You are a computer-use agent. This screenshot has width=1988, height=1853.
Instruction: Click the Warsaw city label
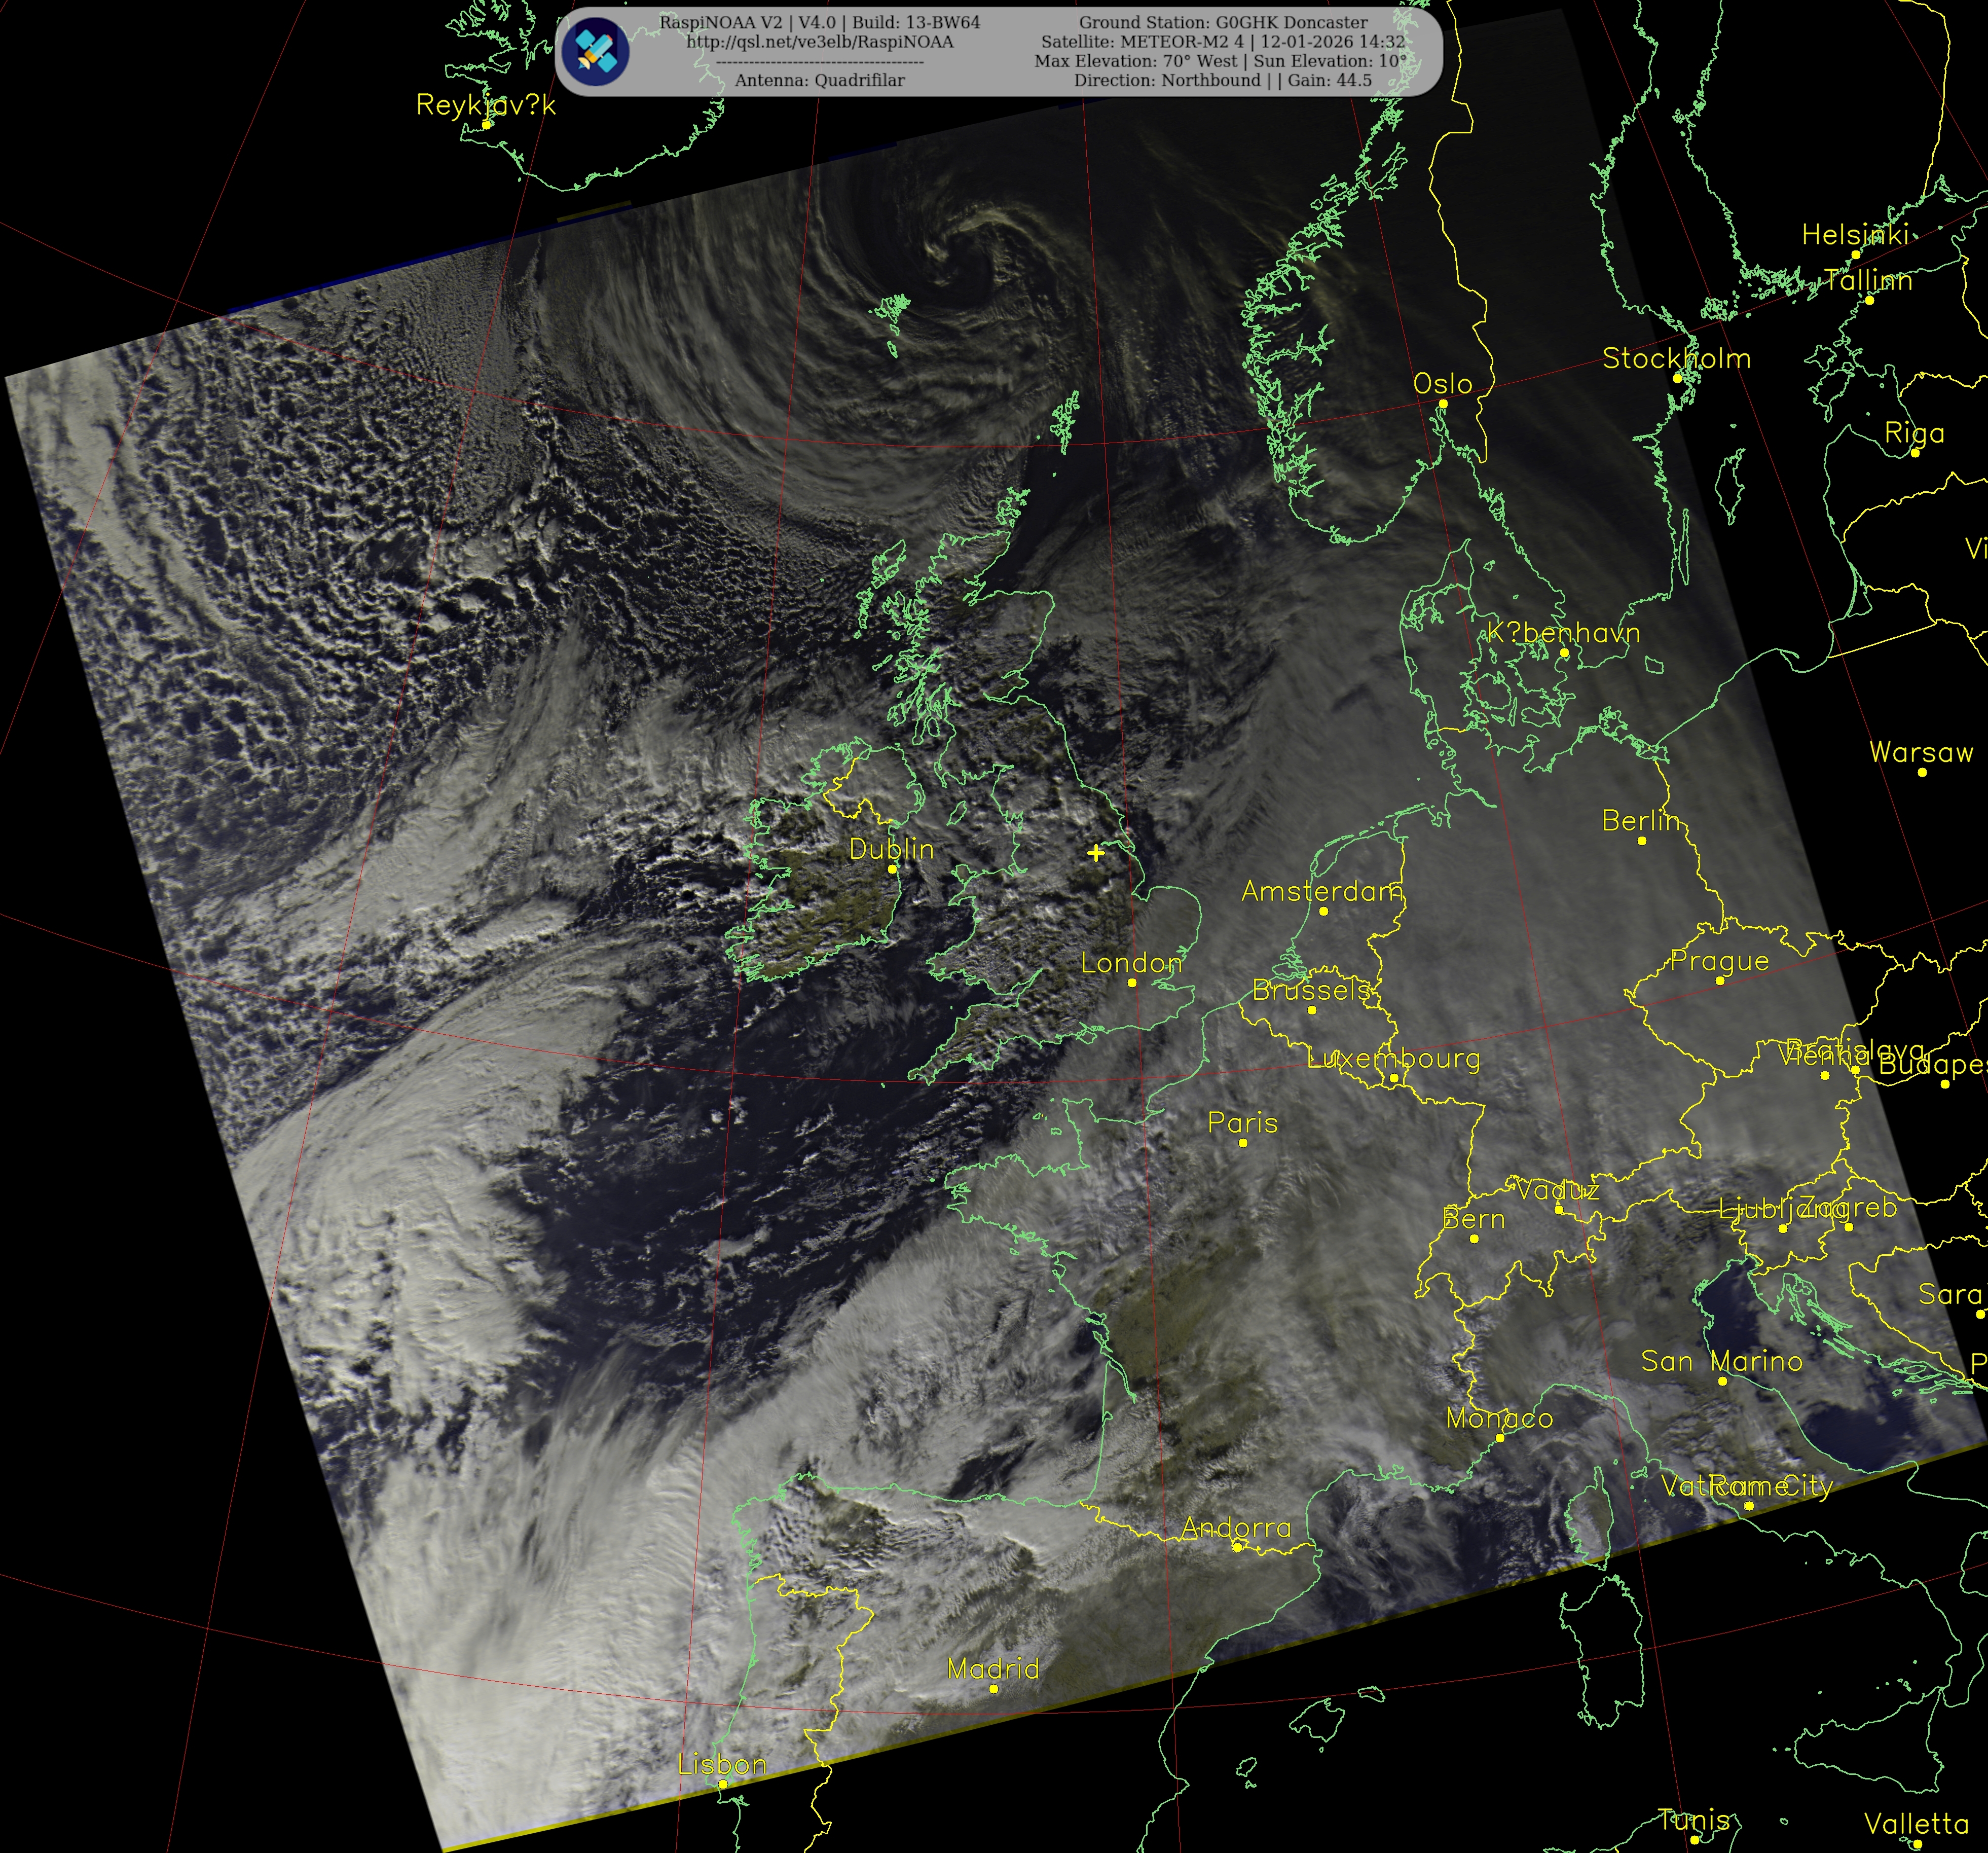(x=1921, y=752)
